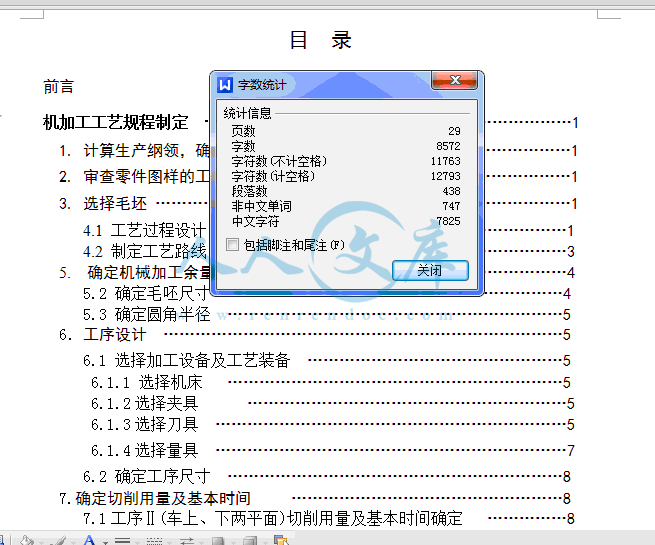The image size is (655, 545).
Task: Click the 段落数 value 438
Action: [x=452, y=191]
